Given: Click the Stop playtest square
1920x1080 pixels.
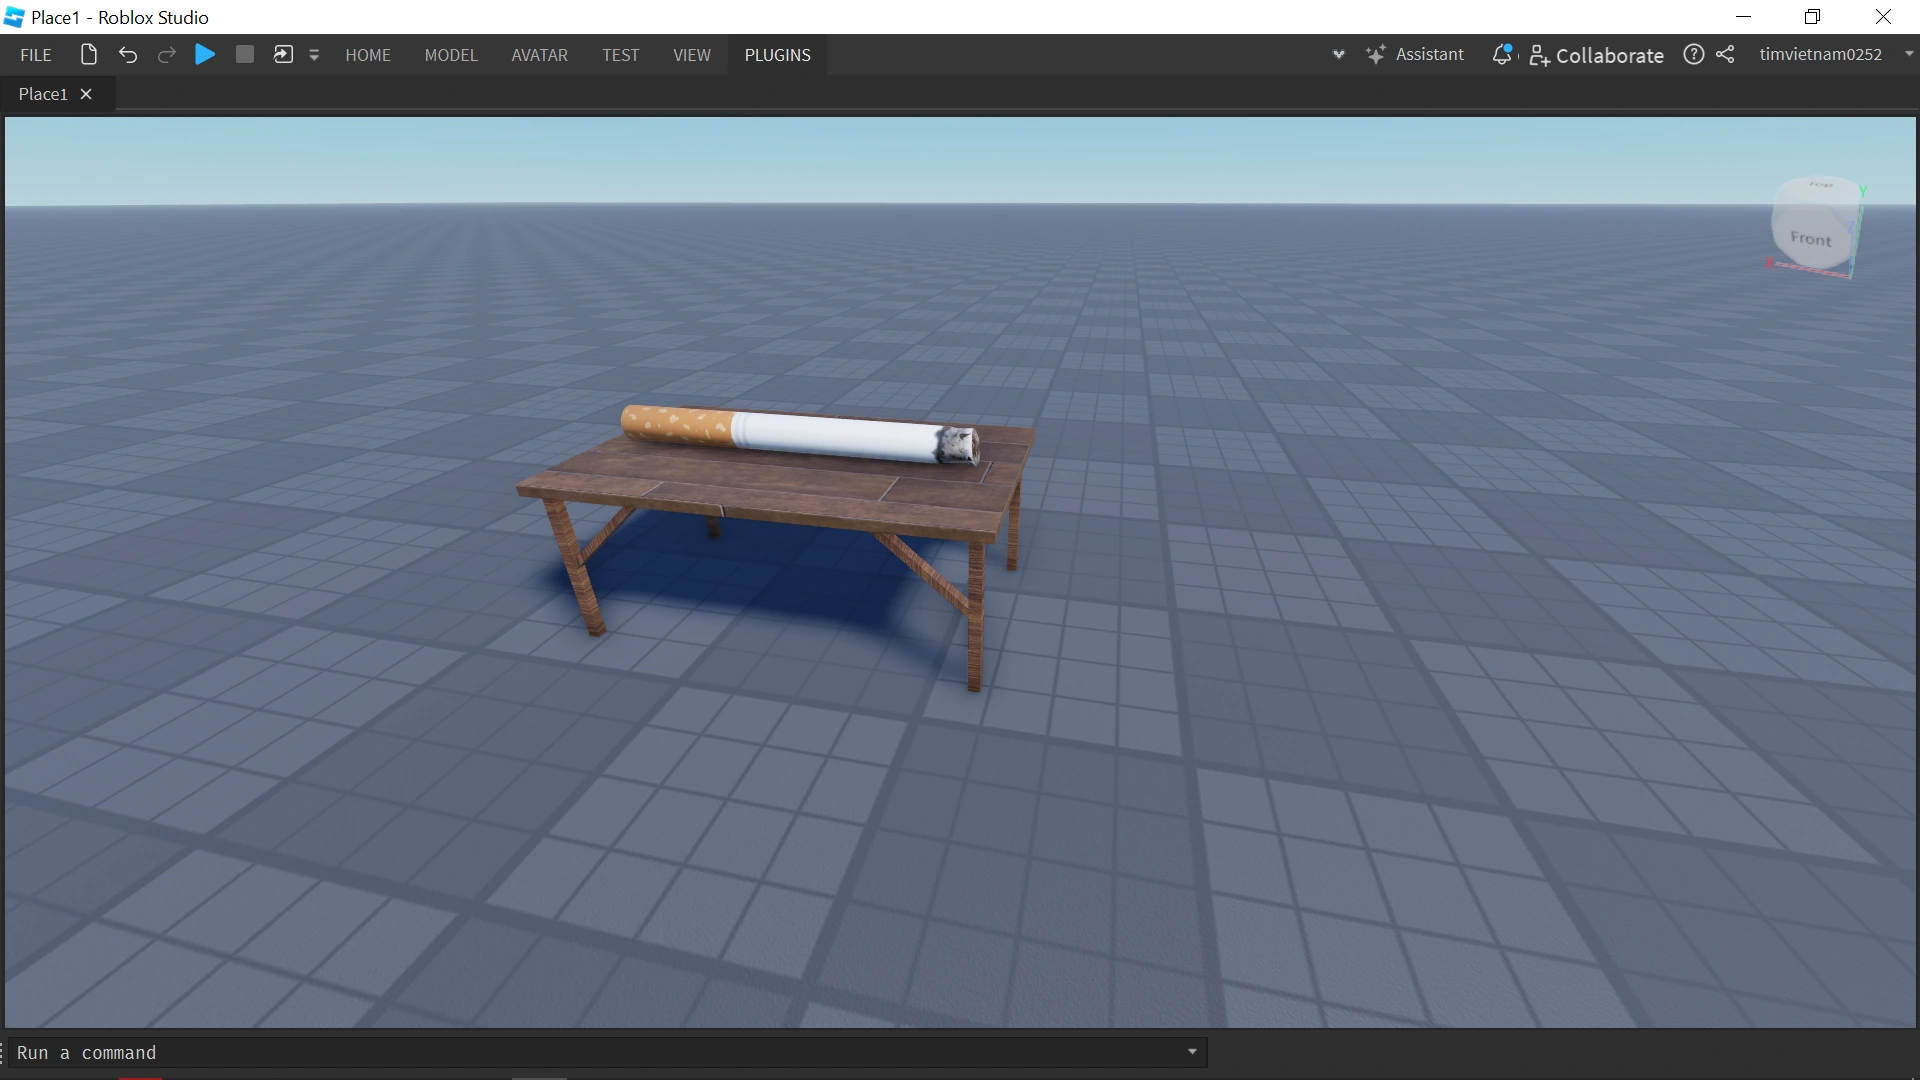Looking at the screenshot, I should tap(244, 55).
